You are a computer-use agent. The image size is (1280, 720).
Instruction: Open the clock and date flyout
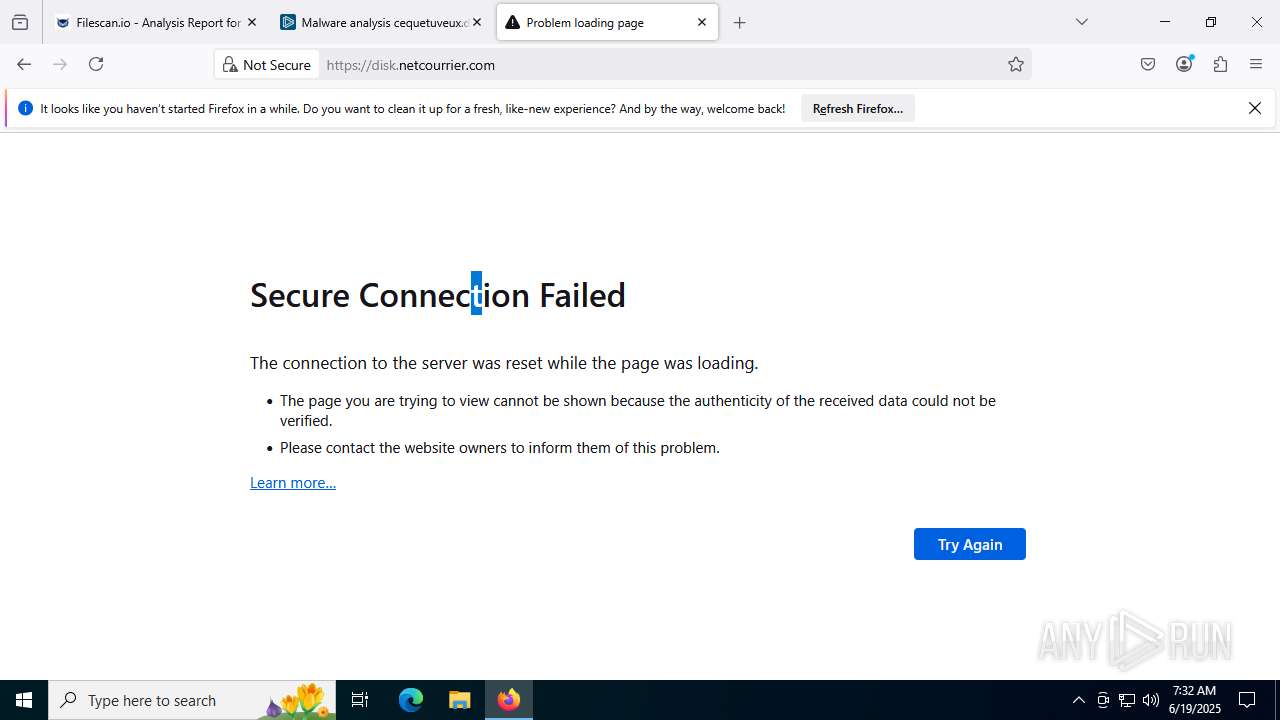[1196, 700]
